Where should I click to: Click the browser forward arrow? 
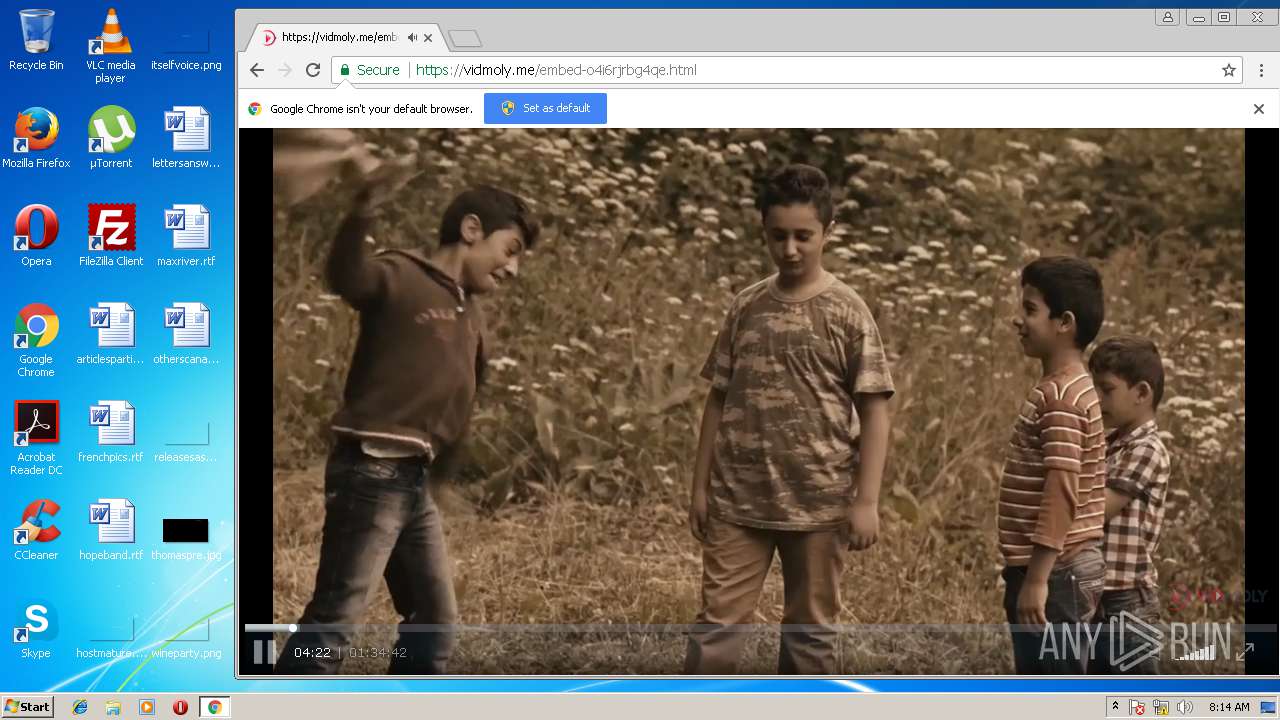click(x=285, y=70)
